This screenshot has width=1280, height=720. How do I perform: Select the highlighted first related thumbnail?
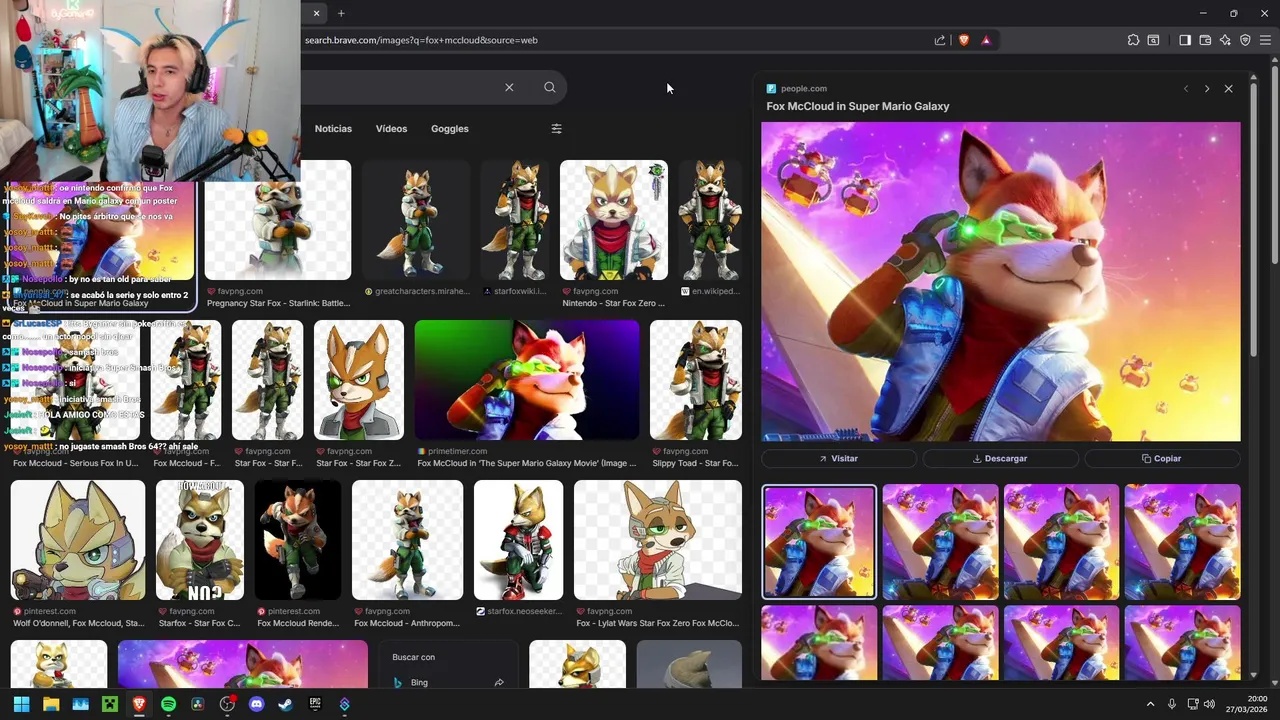pyautogui.click(x=819, y=541)
